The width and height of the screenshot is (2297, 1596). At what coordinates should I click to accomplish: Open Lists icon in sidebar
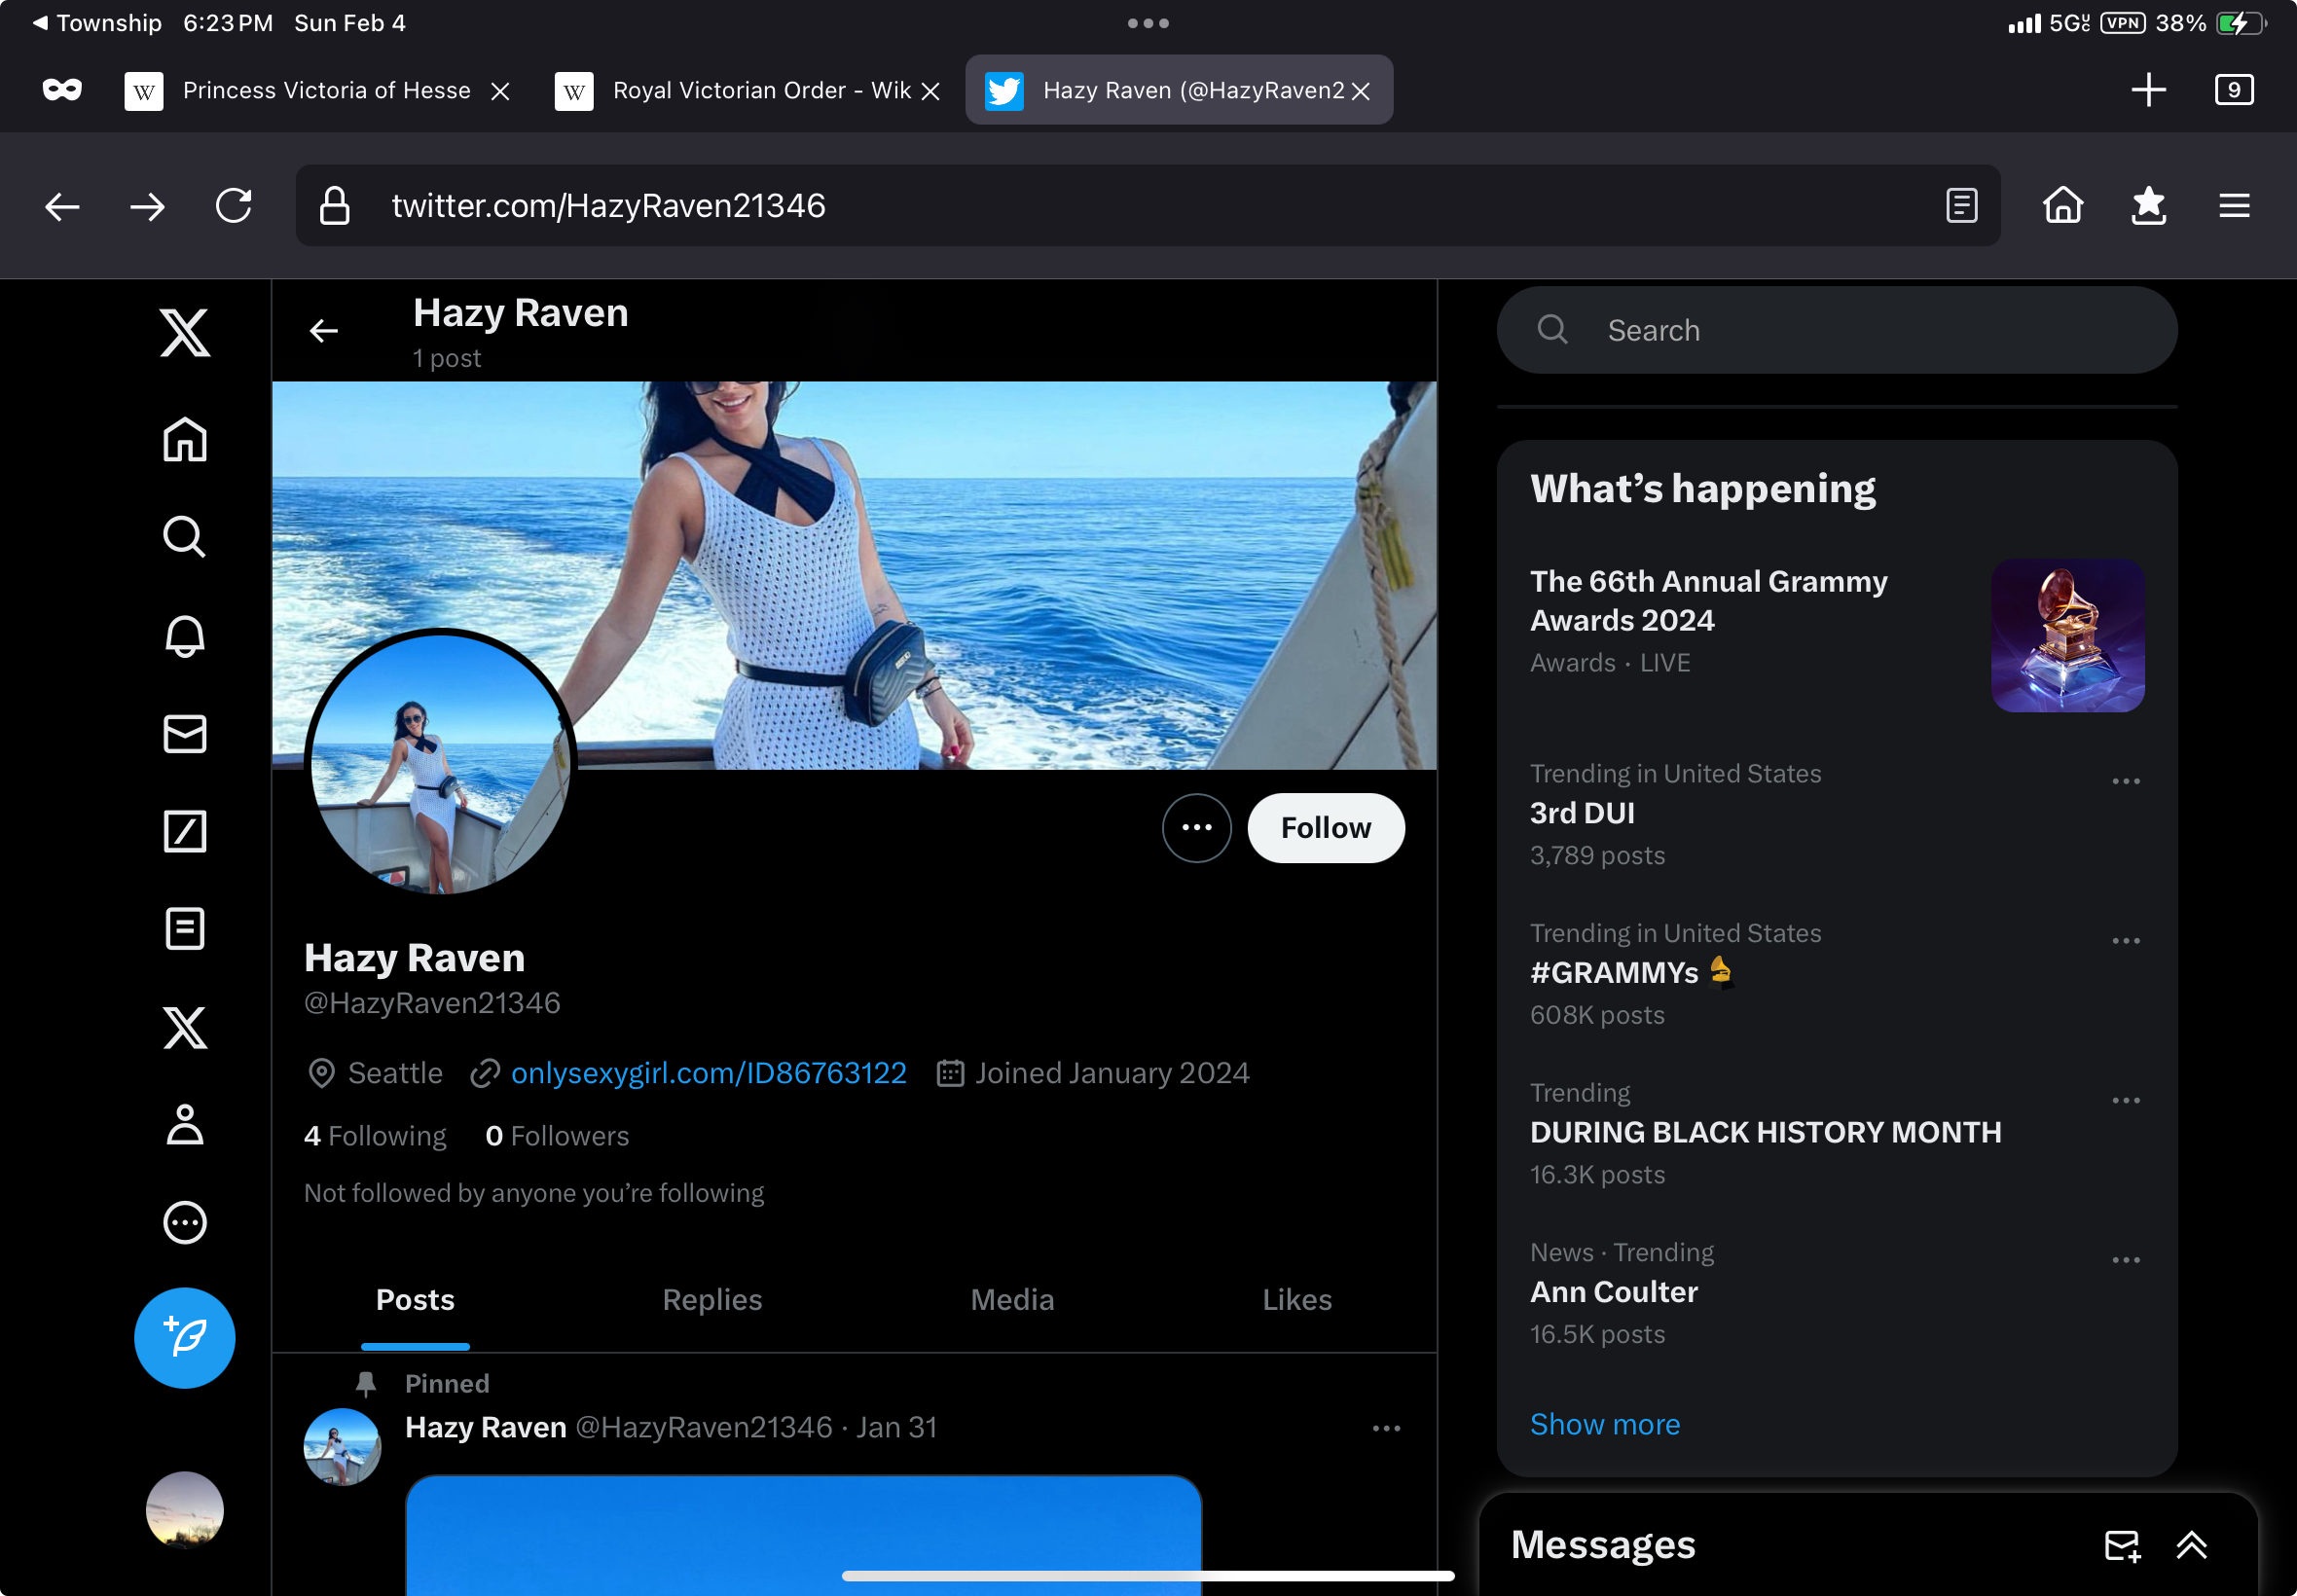pos(185,929)
